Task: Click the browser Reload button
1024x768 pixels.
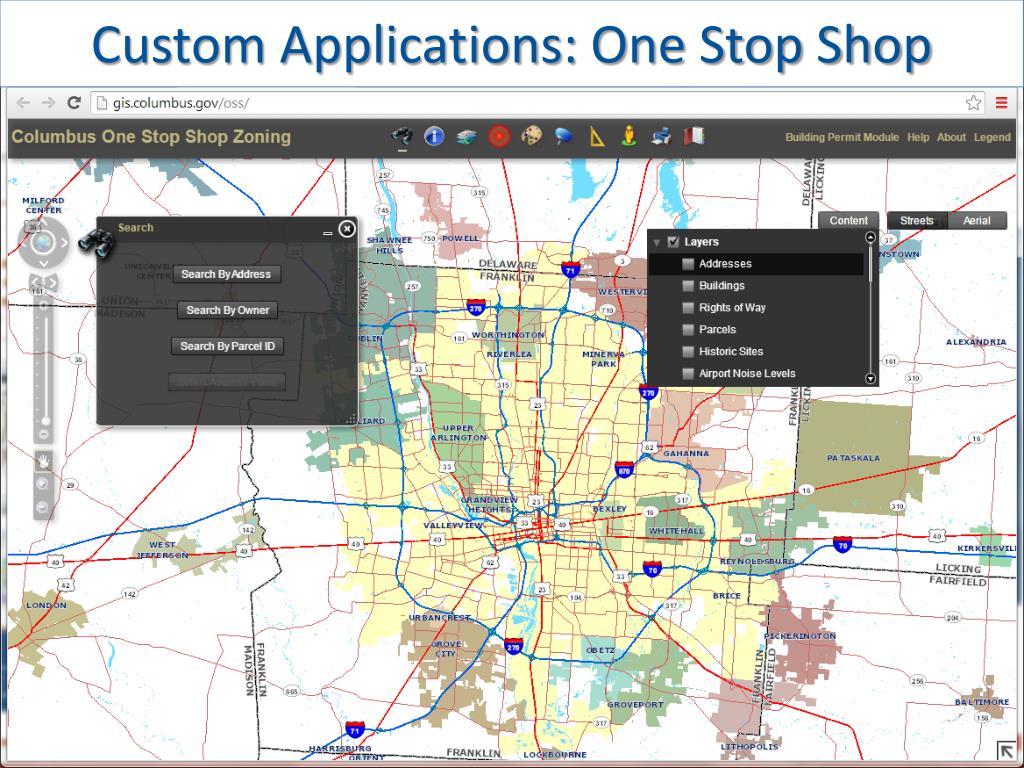Action: click(x=74, y=103)
